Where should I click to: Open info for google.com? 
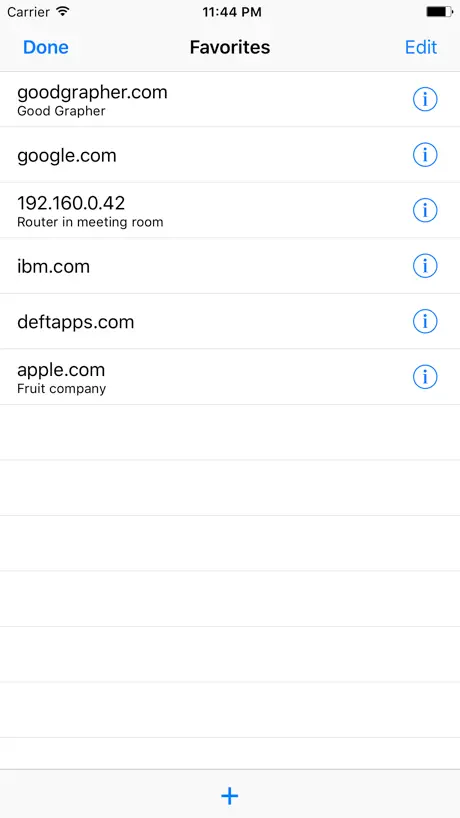tap(425, 155)
